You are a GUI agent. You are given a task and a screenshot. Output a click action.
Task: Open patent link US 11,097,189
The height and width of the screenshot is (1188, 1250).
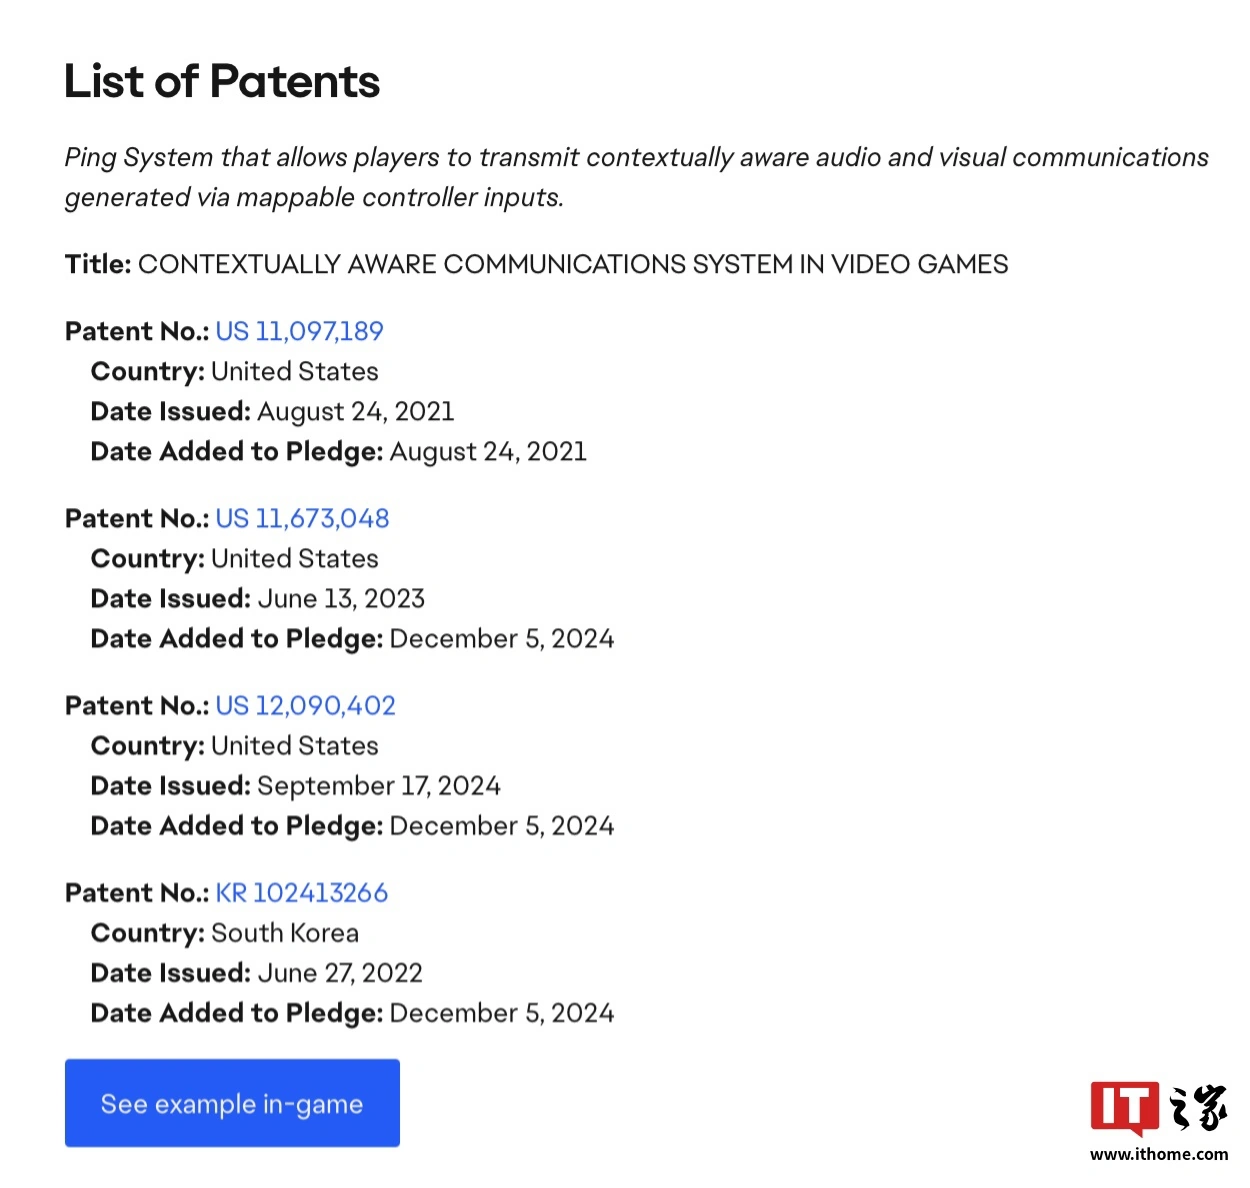pos(299,331)
